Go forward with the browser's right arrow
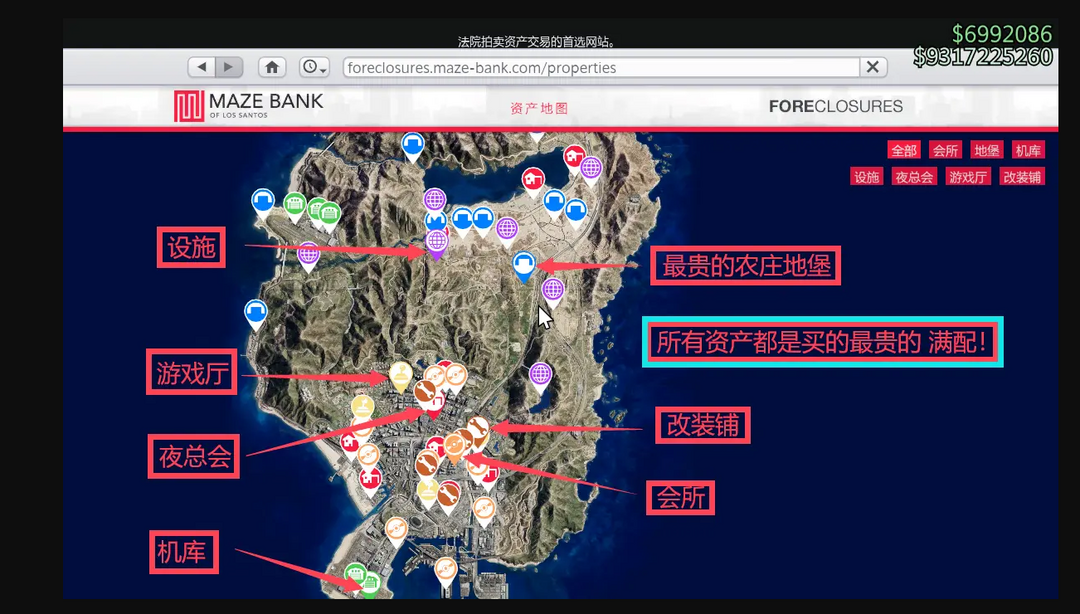This screenshot has width=1080, height=614. click(229, 67)
